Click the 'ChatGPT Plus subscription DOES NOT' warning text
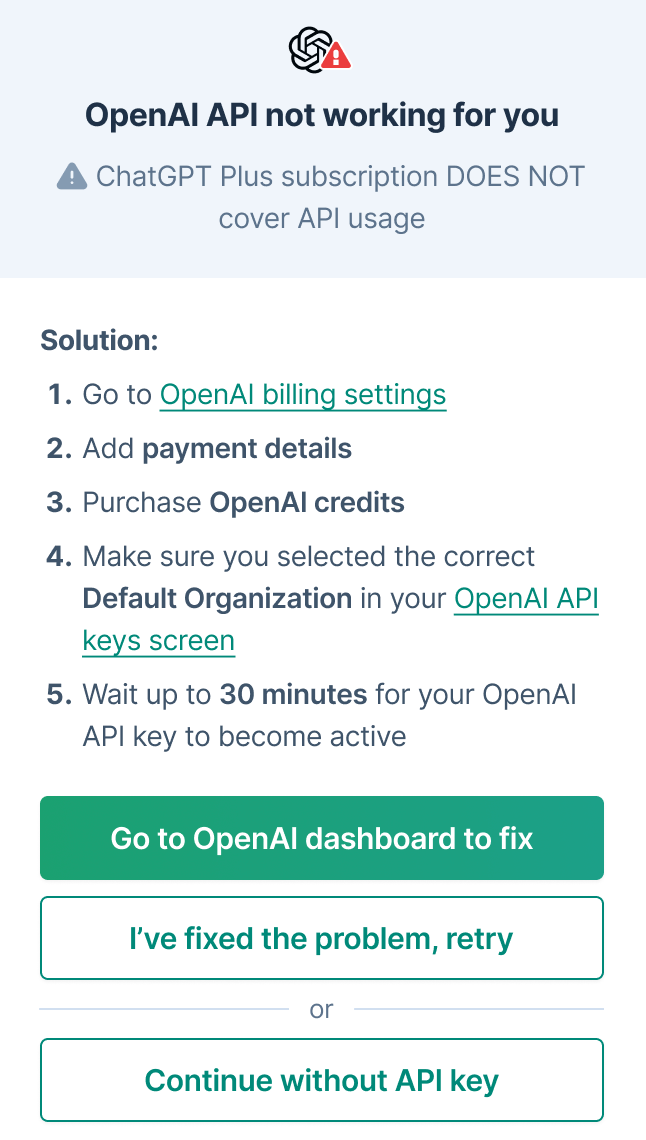 [340, 176]
